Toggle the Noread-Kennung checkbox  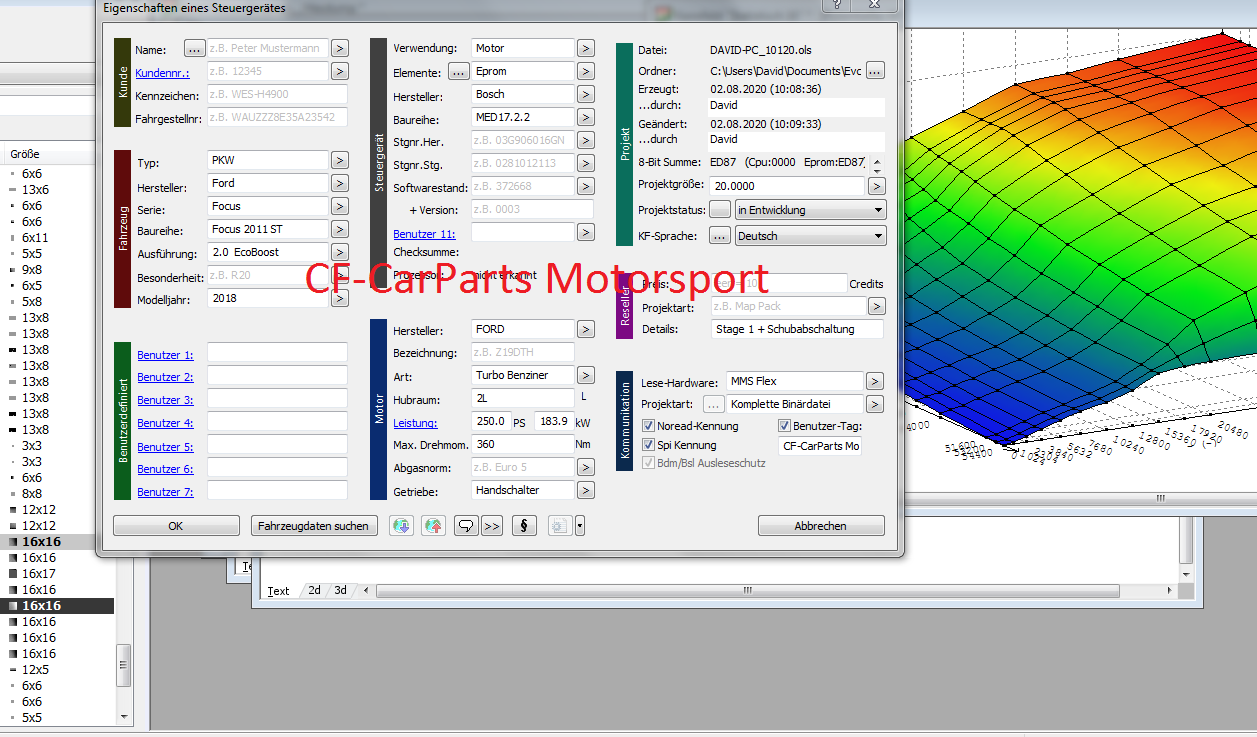click(x=649, y=426)
